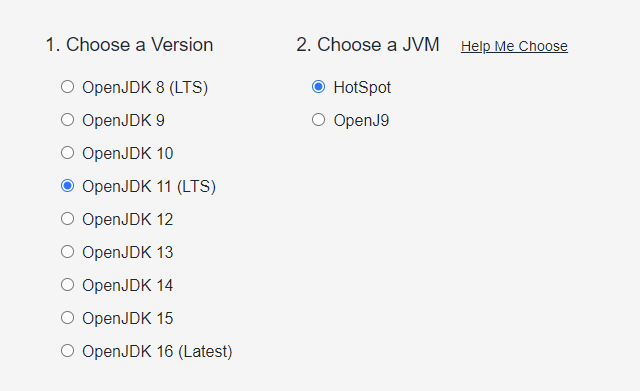Select the OpenJDK 15 radio button
Image resolution: width=640 pixels, height=391 pixels.
[x=67, y=318]
